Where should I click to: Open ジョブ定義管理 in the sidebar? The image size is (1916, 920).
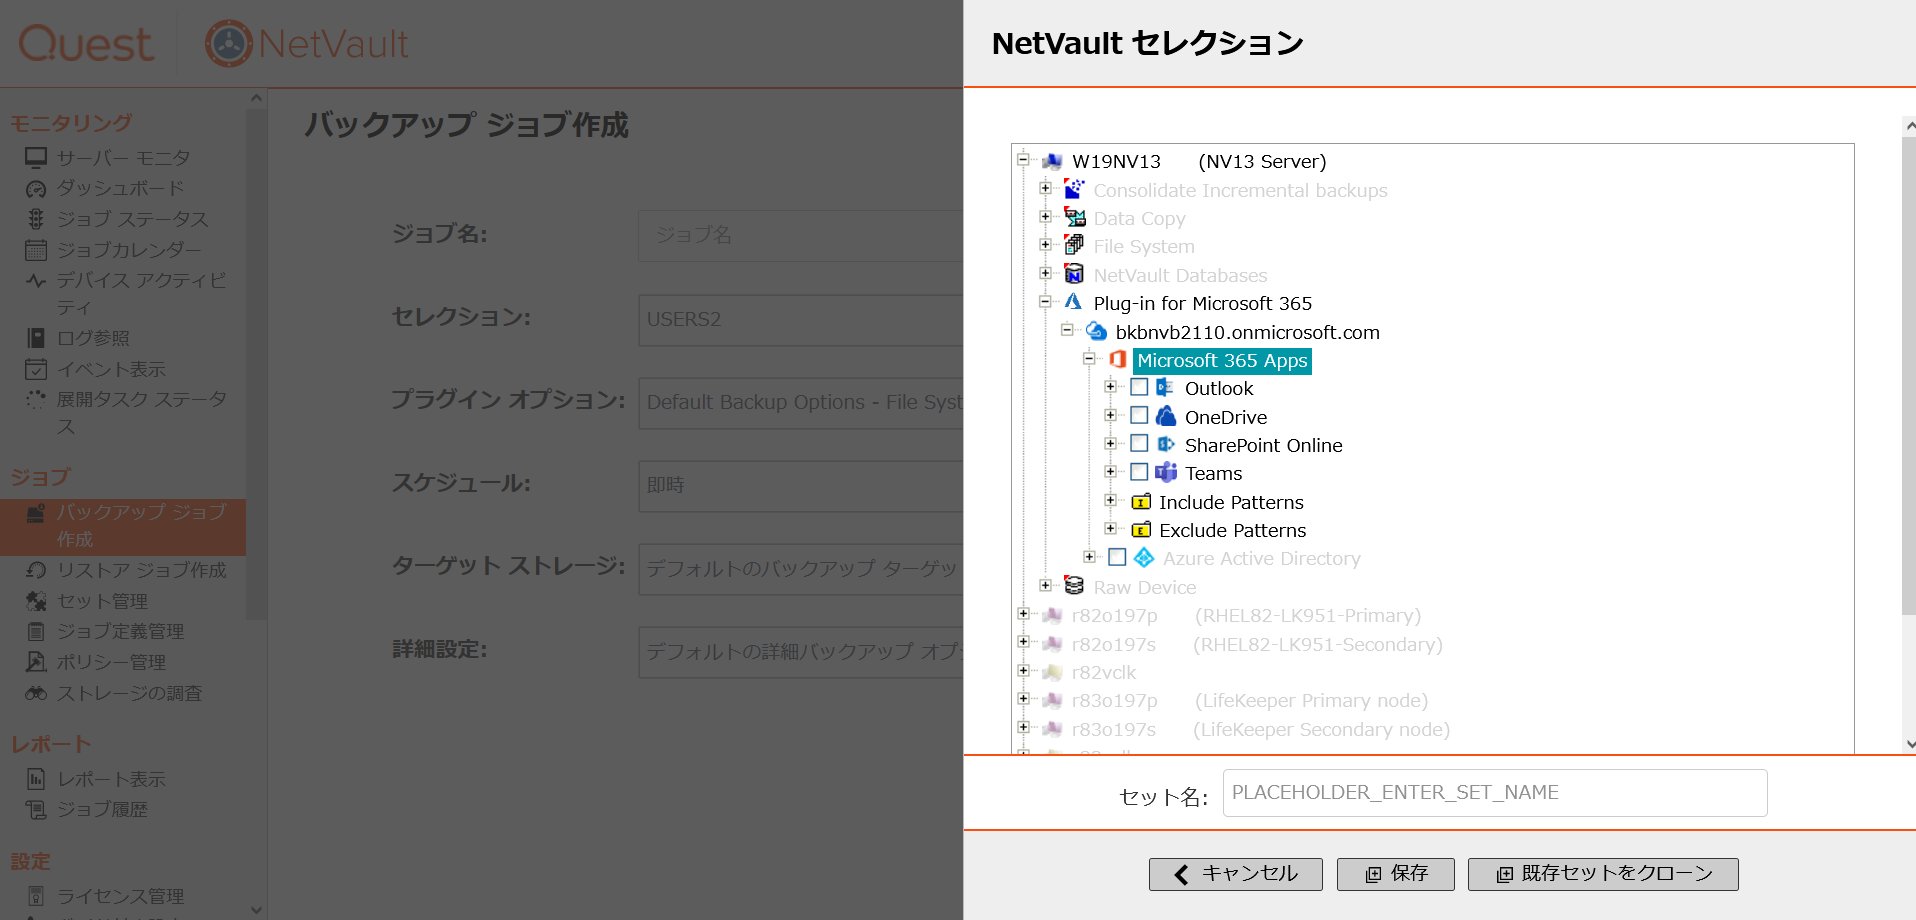pos(120,631)
